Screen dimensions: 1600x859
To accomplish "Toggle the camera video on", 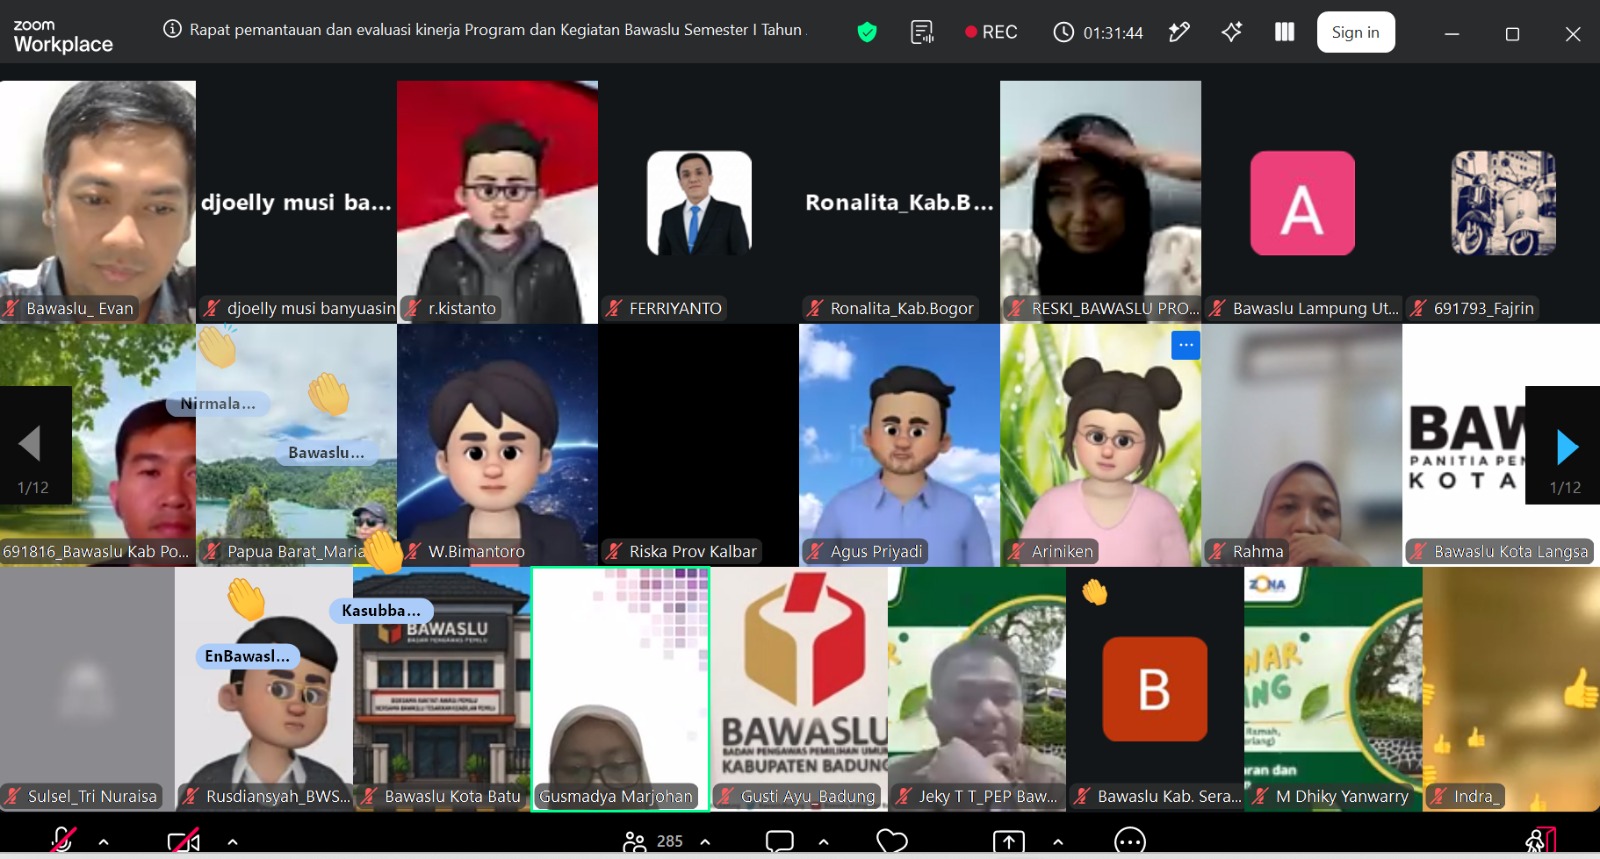I will [184, 841].
